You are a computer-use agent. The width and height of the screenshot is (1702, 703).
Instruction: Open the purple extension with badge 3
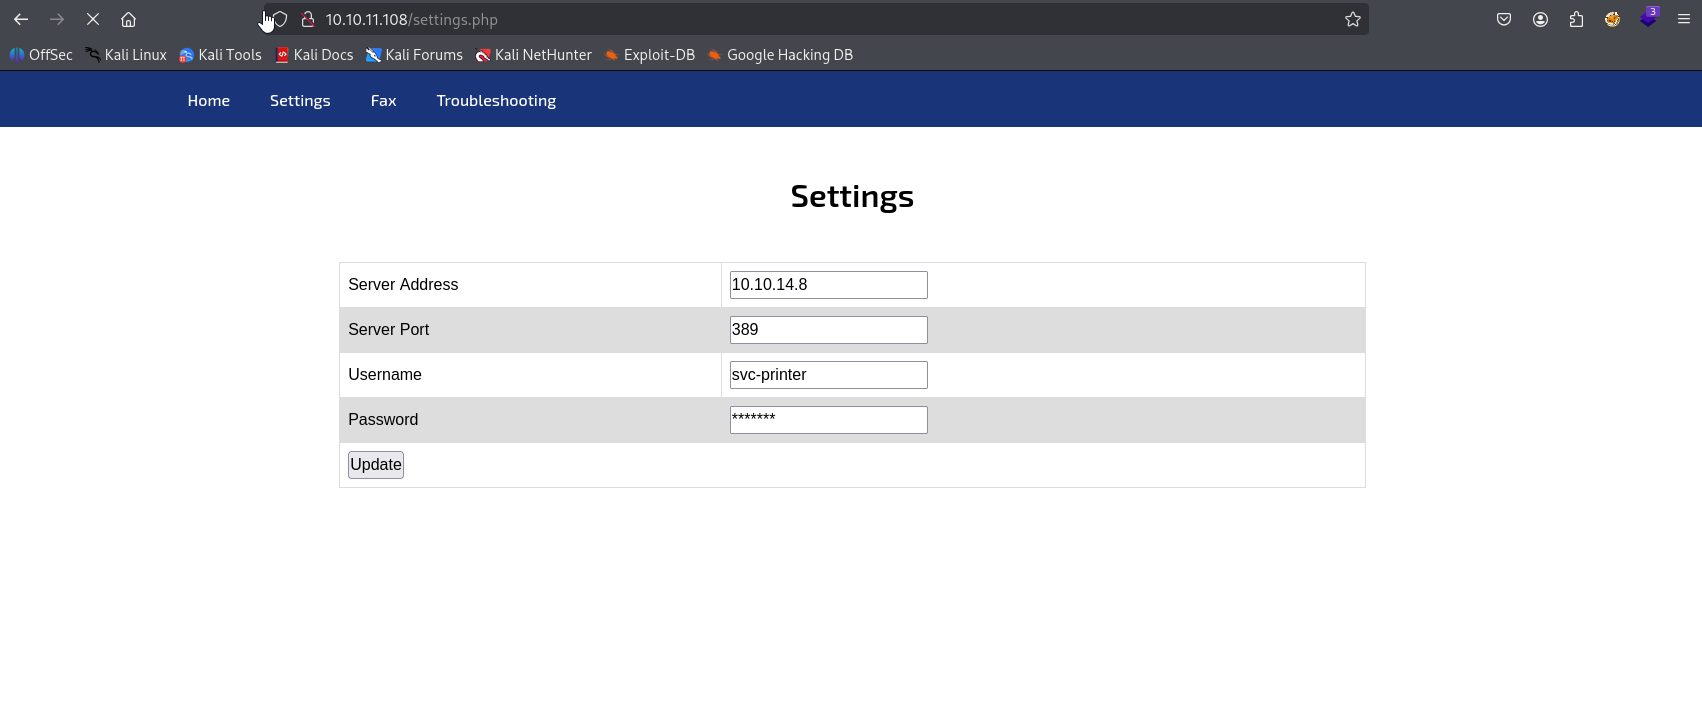click(x=1649, y=17)
